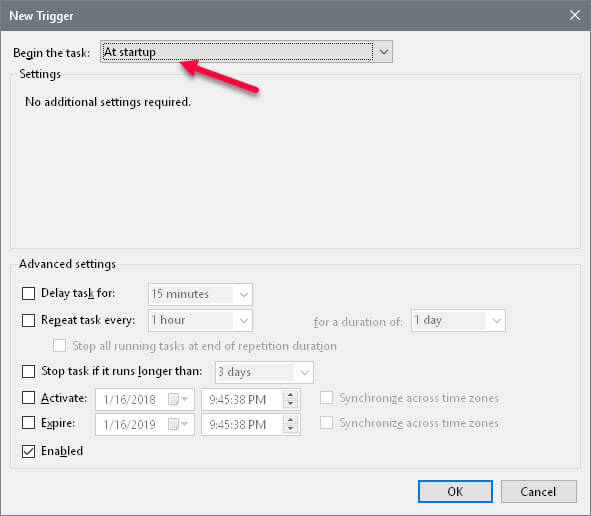This screenshot has width=591, height=516.
Task: Open the 1 hour repeat interval dropdown
Action: [x=200, y=320]
